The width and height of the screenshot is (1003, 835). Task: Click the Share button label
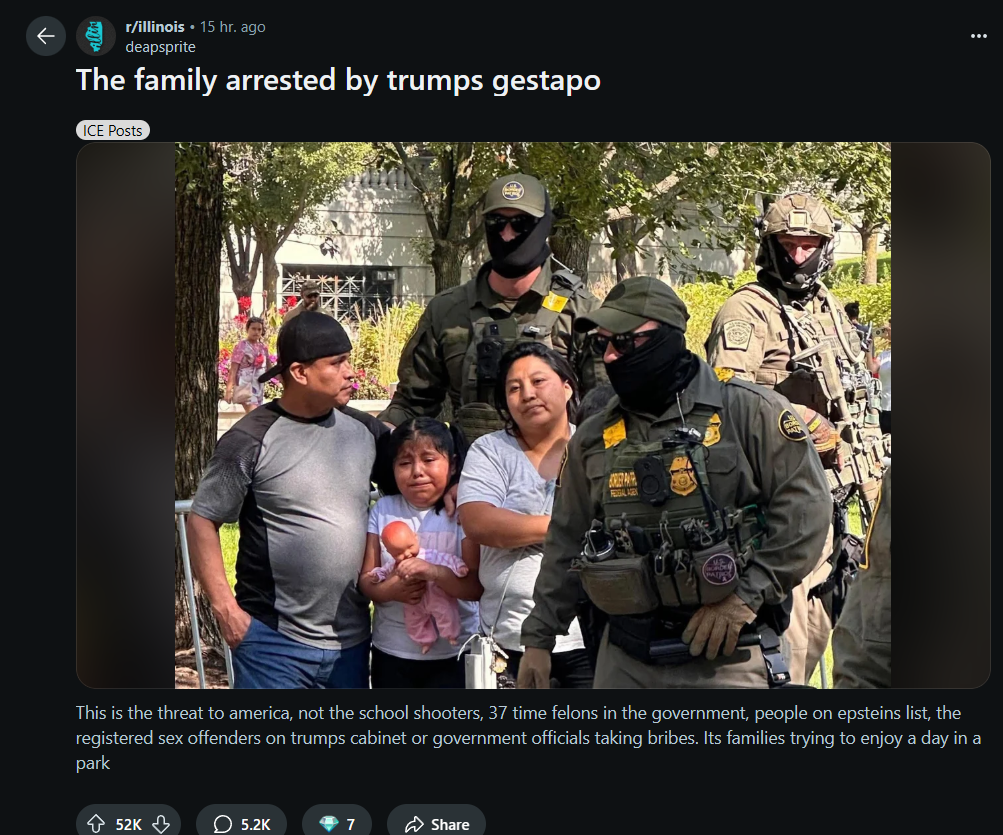[450, 824]
